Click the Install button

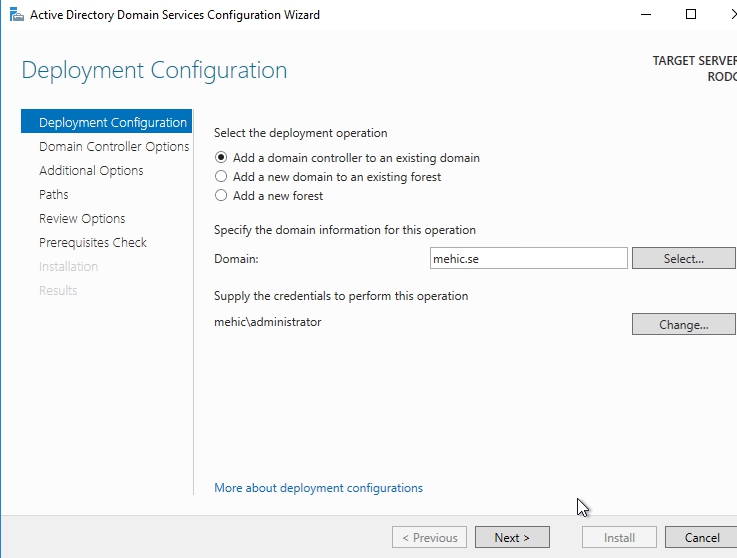pyautogui.click(x=619, y=538)
